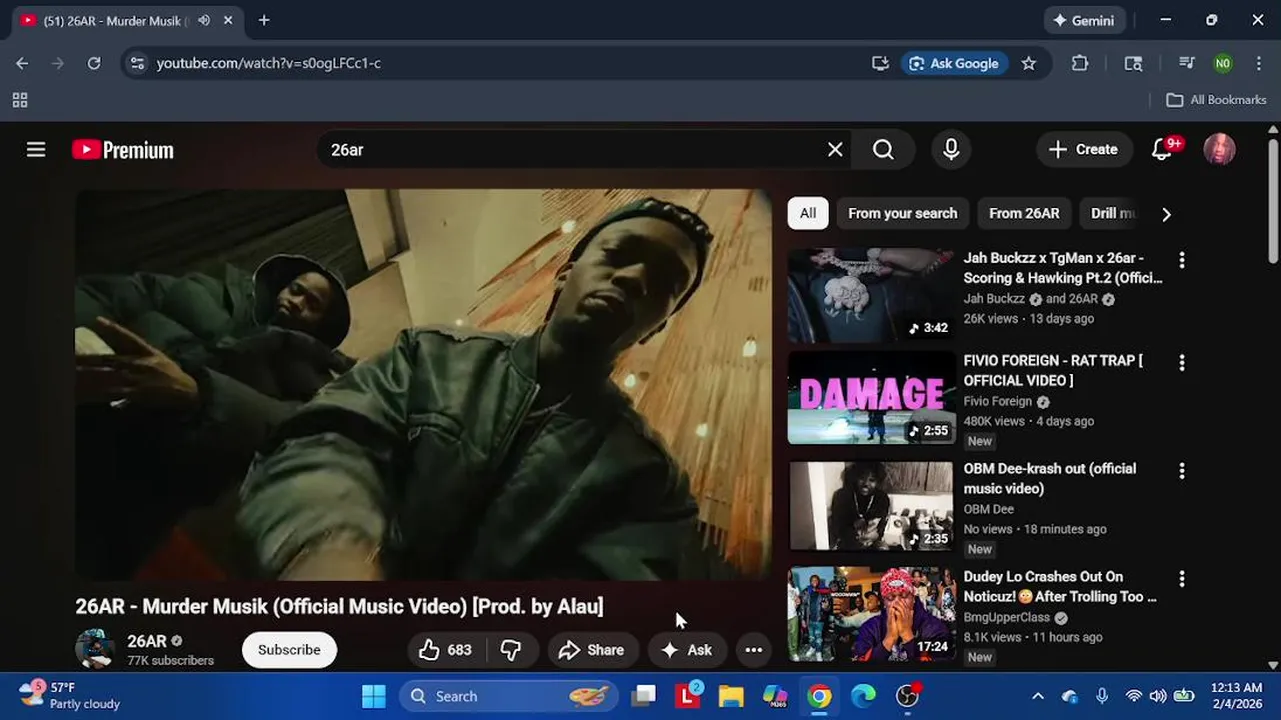The height and width of the screenshot is (720, 1281).
Task: Open the apps grid in bookmarks bar
Action: tap(20, 100)
